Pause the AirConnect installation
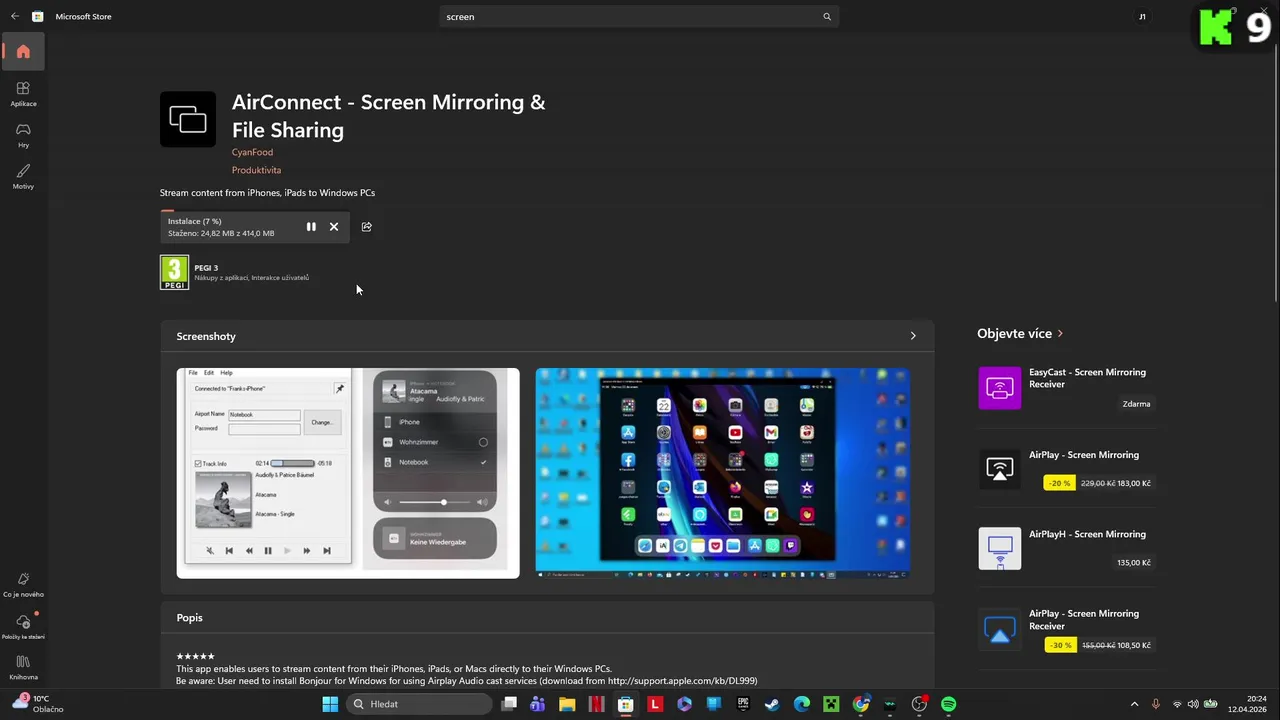Screen dimensions: 1280x720 pyautogui.click(x=311, y=227)
